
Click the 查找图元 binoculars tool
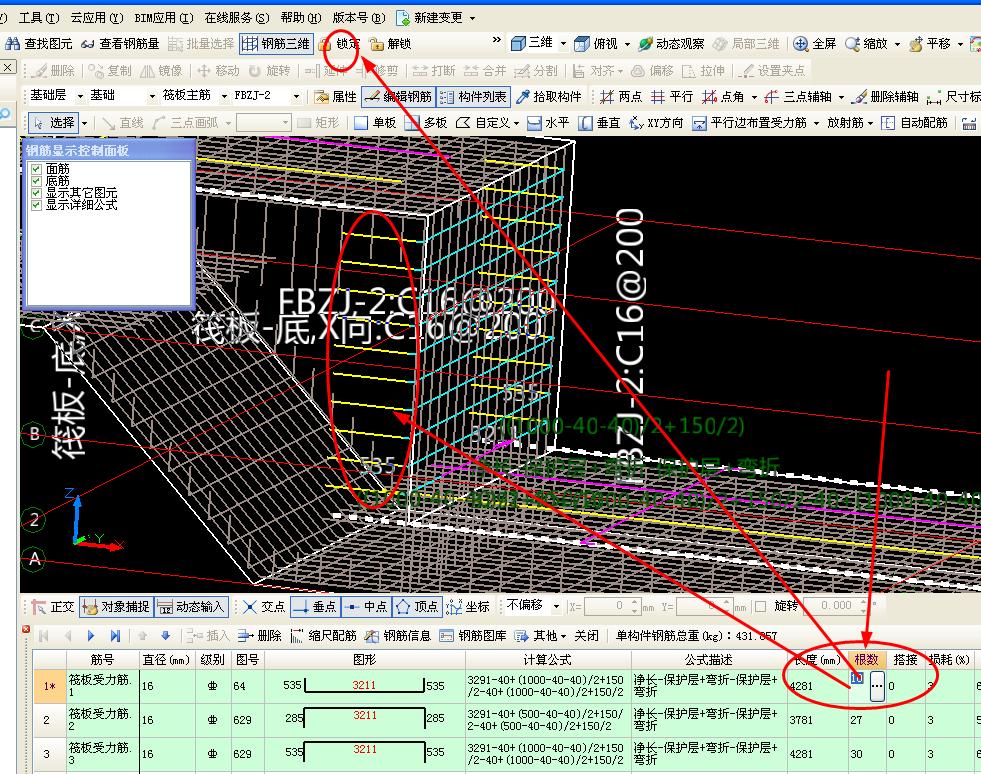(x=40, y=44)
